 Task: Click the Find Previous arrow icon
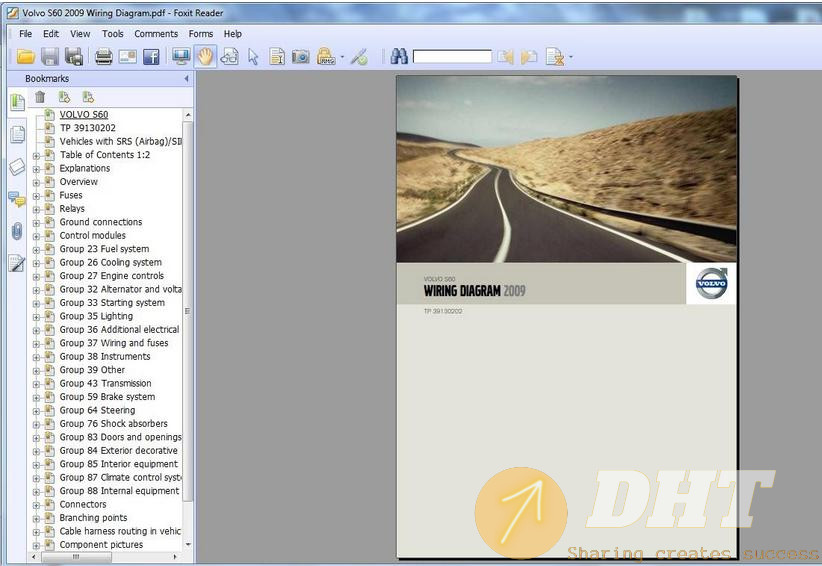click(x=505, y=57)
